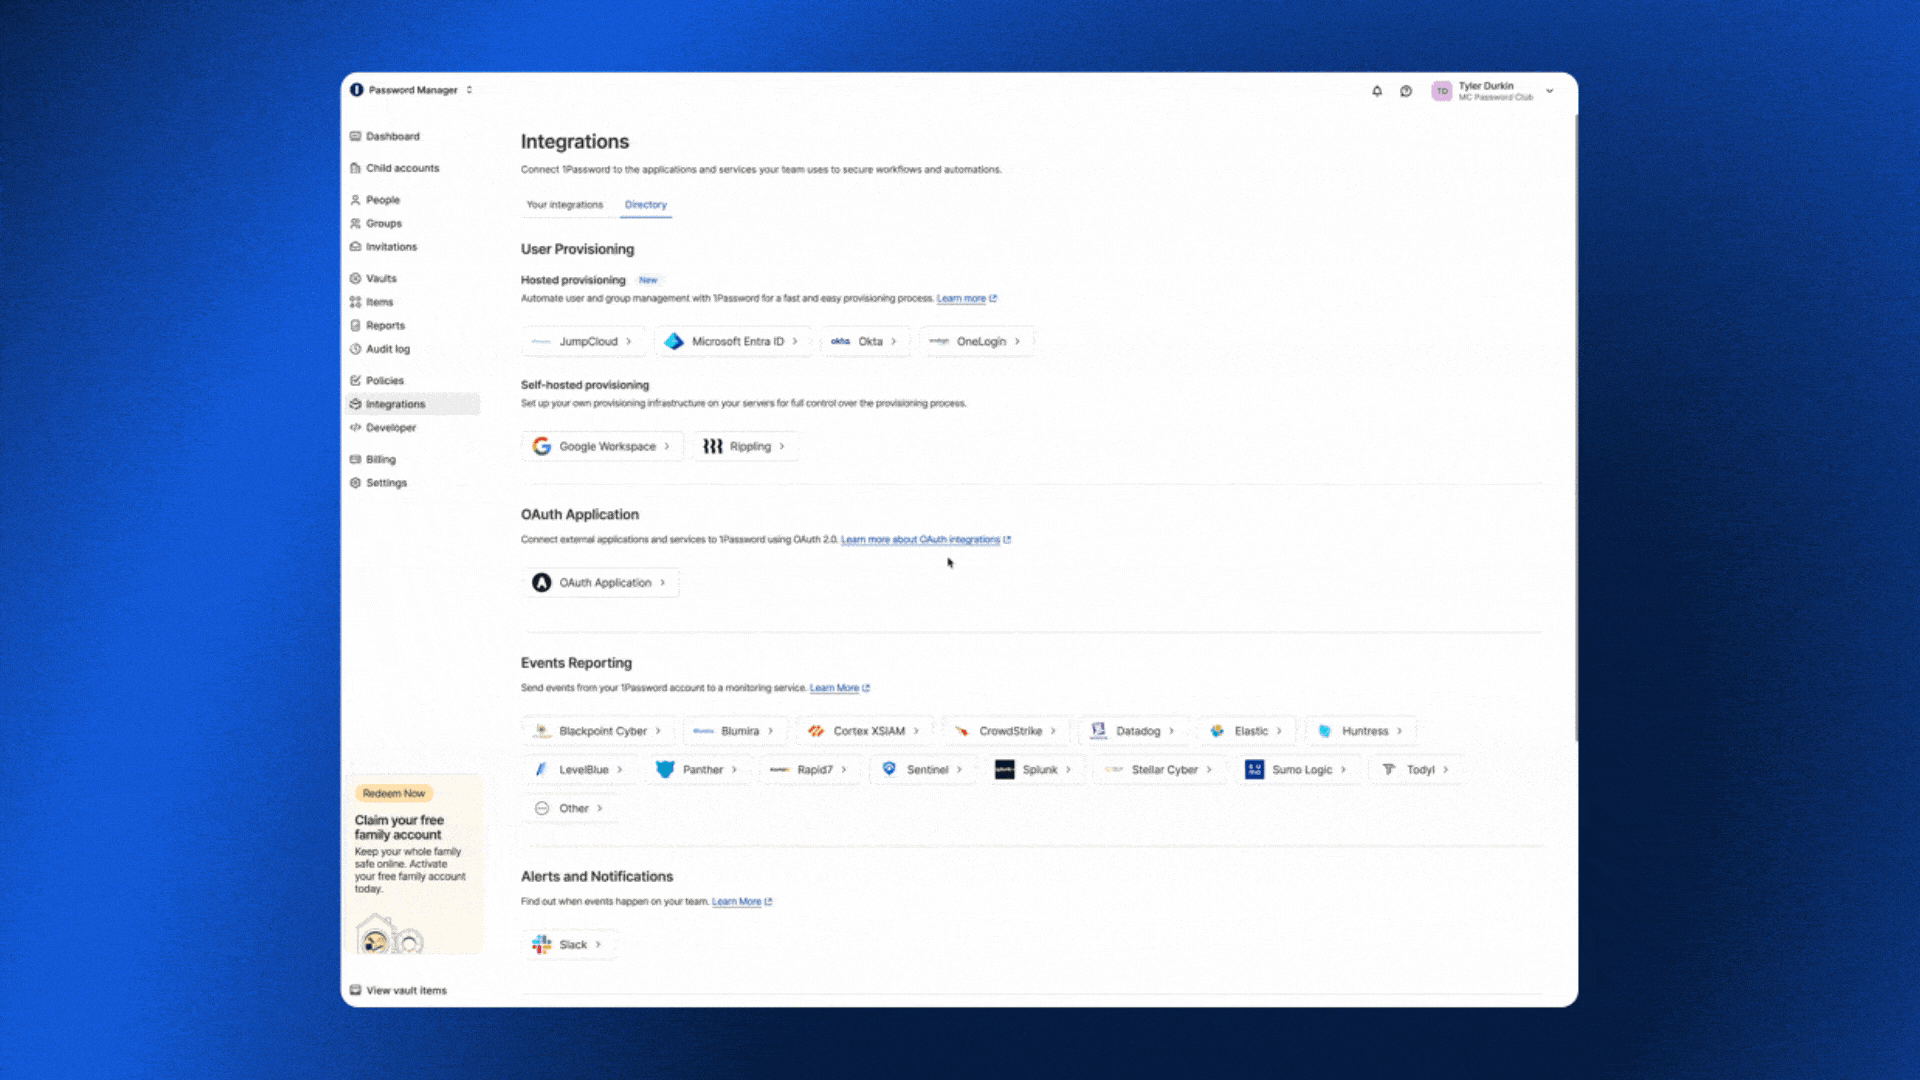Choose Okta provisioning integration
The height and width of the screenshot is (1080, 1920).
point(866,341)
